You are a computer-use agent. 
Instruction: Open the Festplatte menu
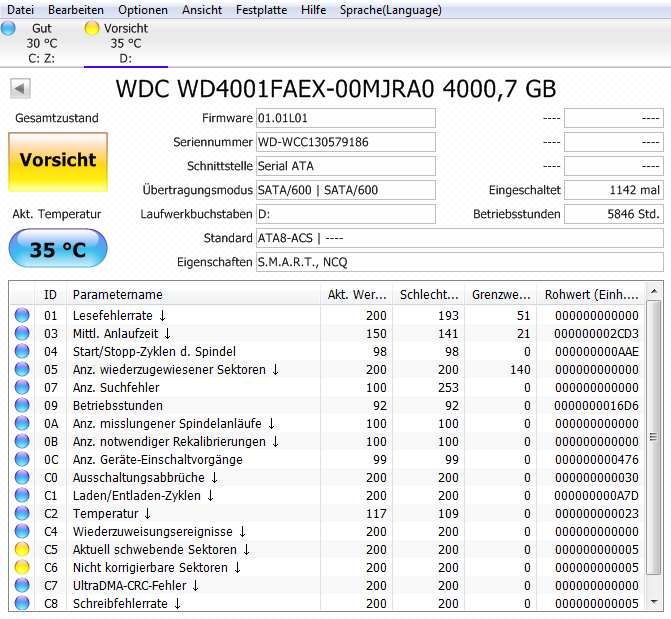[261, 10]
